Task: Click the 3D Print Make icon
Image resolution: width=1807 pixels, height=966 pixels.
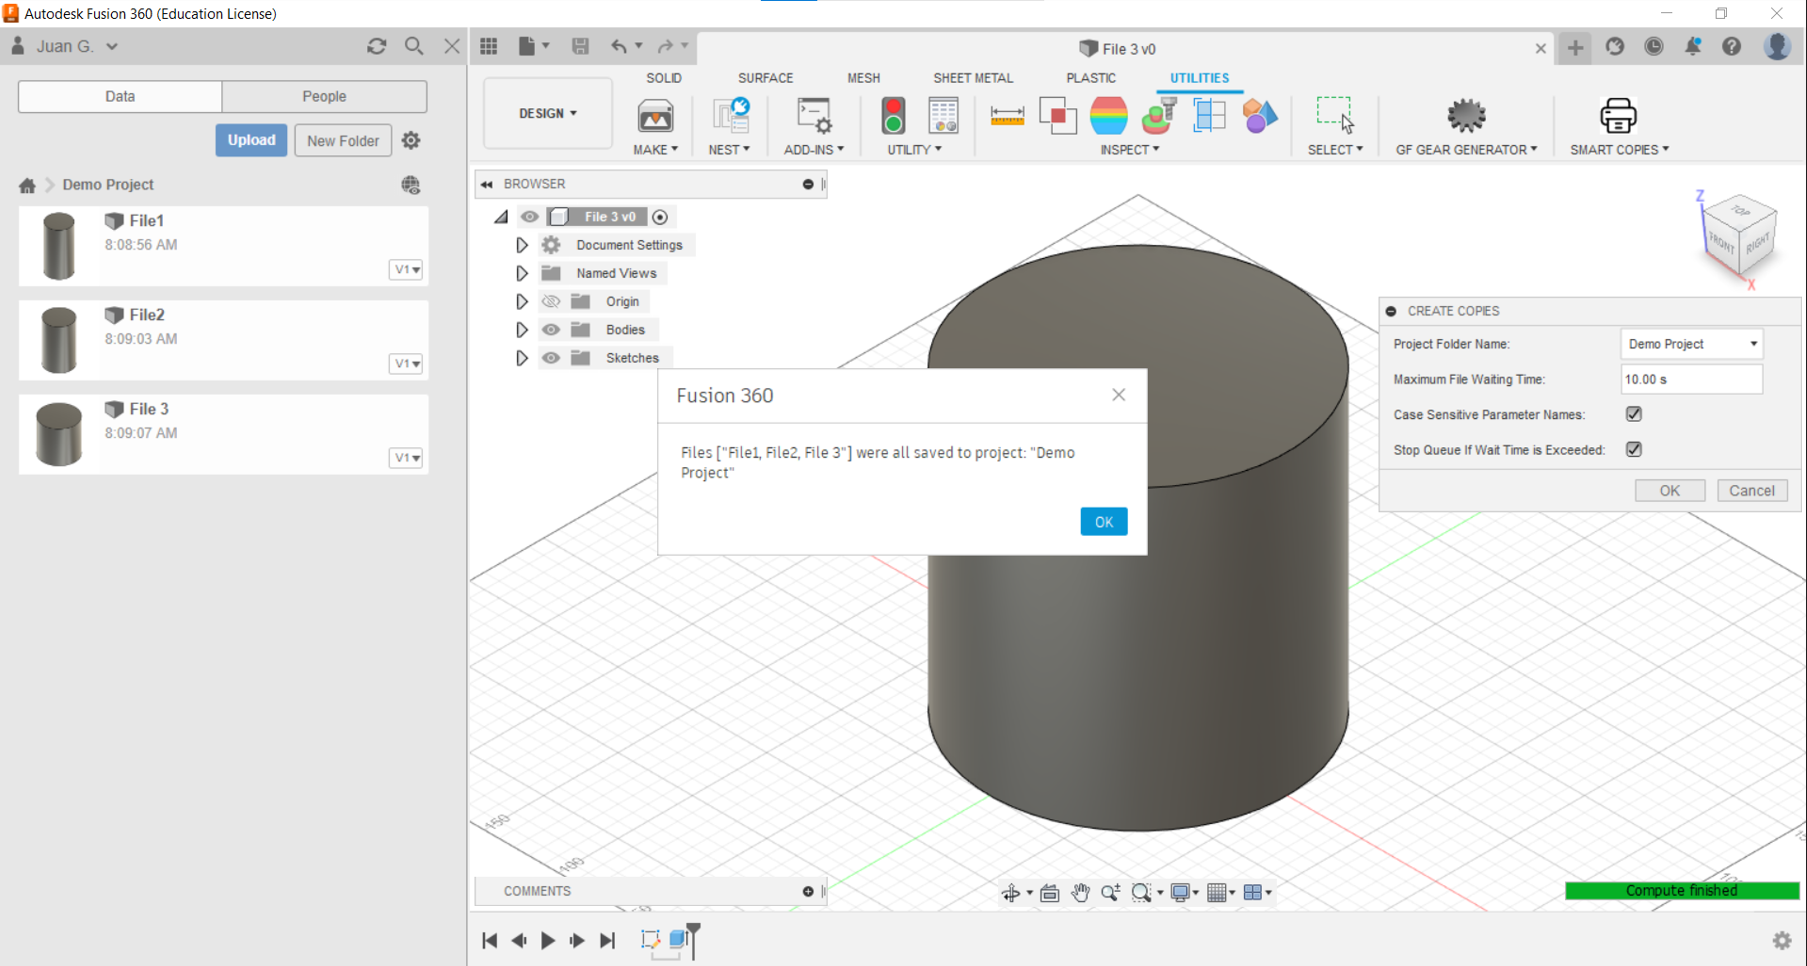Action: [655, 116]
